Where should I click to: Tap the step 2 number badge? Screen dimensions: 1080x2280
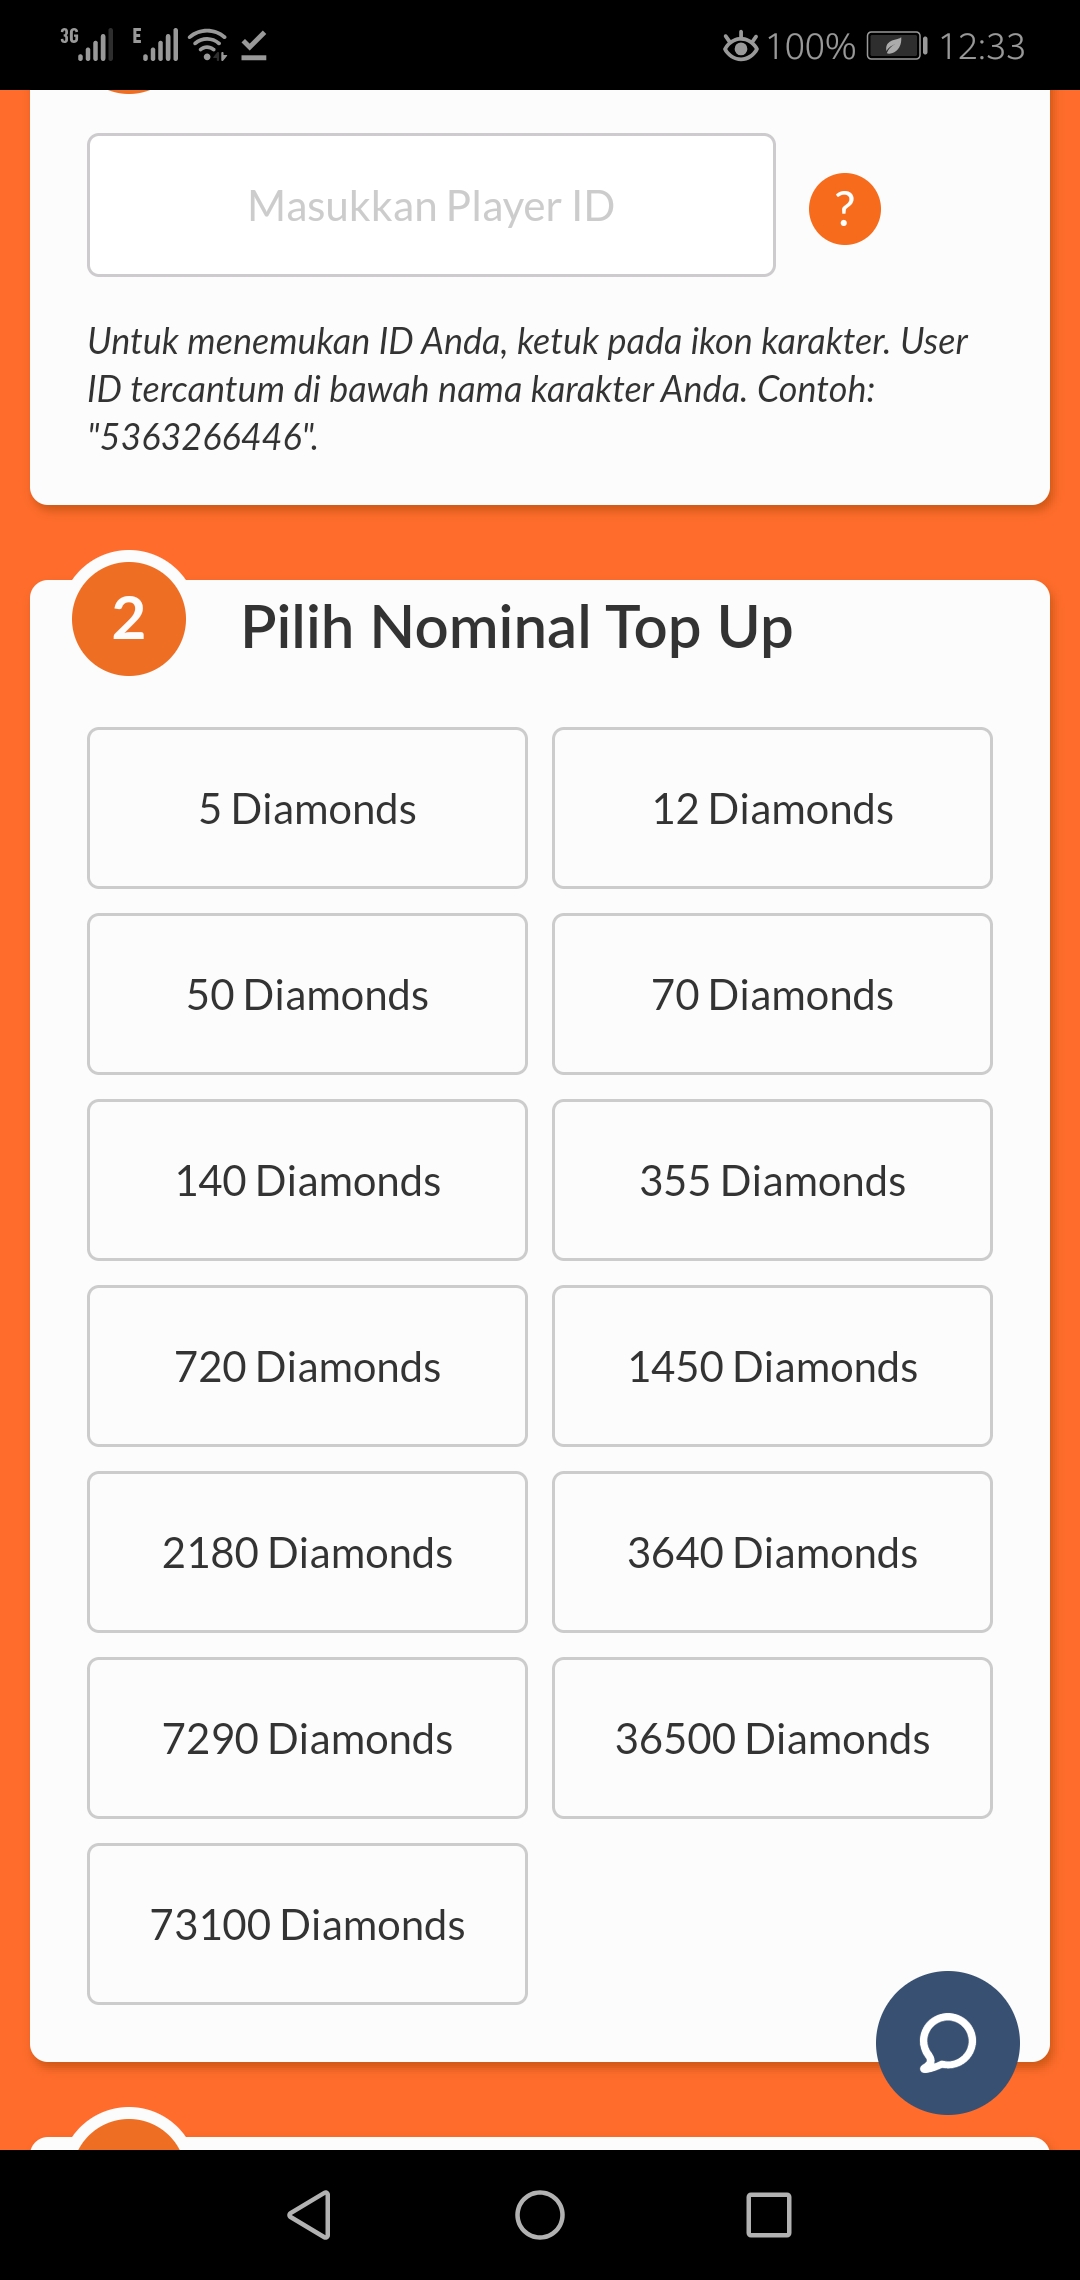coord(129,619)
